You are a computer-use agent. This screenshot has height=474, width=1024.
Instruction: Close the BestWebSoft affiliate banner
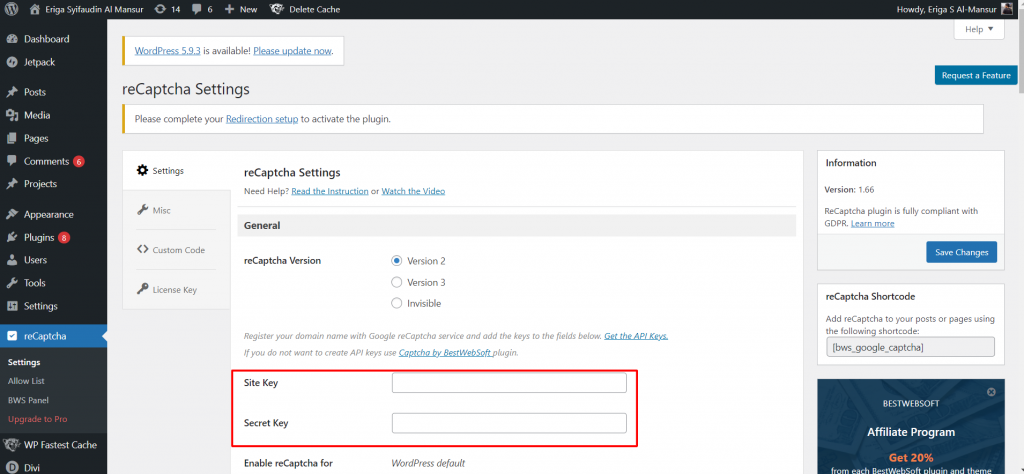pyautogui.click(x=991, y=392)
